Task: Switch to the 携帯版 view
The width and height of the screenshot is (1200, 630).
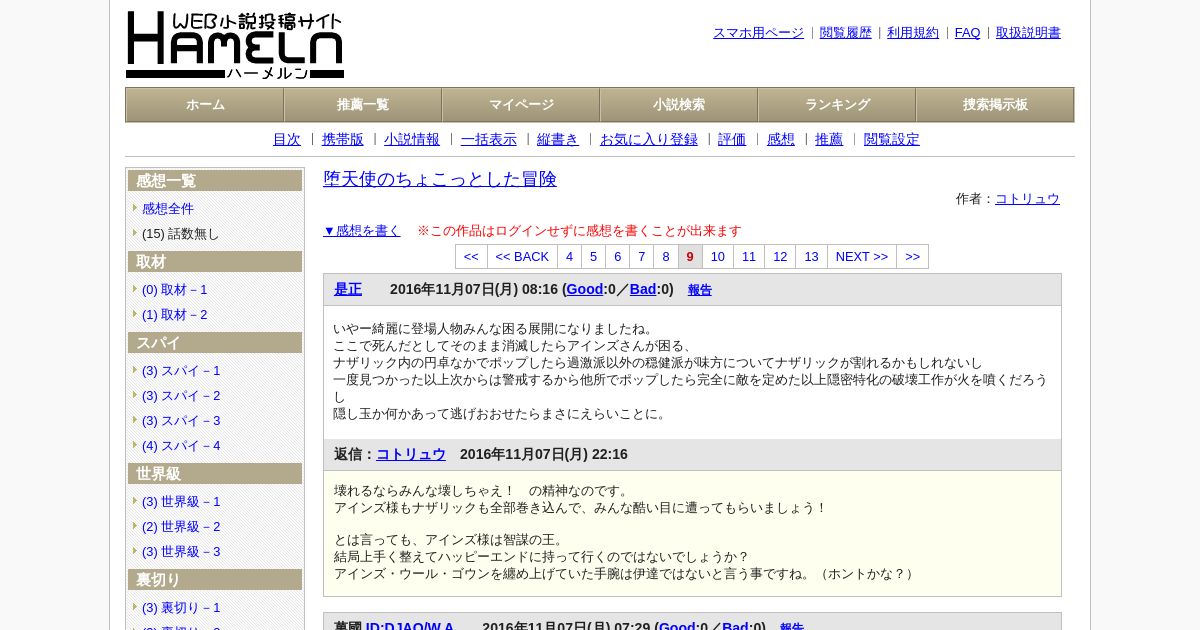Action: pos(343,140)
